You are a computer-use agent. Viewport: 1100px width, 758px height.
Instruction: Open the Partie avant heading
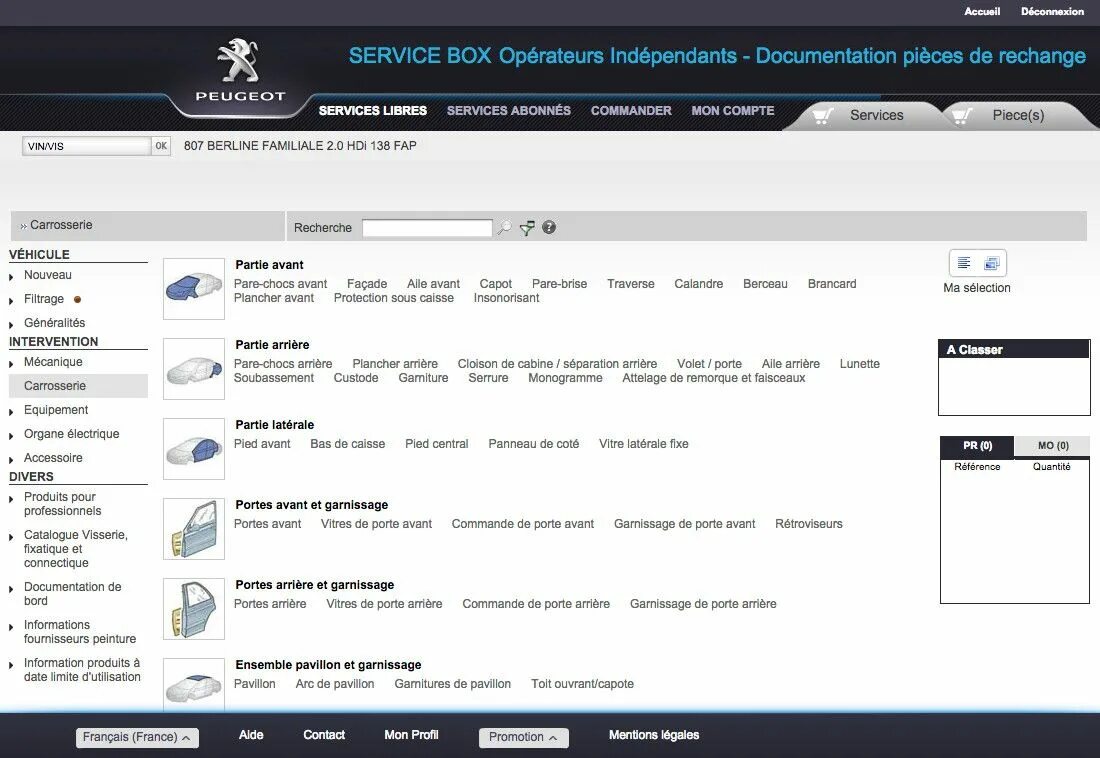269,265
